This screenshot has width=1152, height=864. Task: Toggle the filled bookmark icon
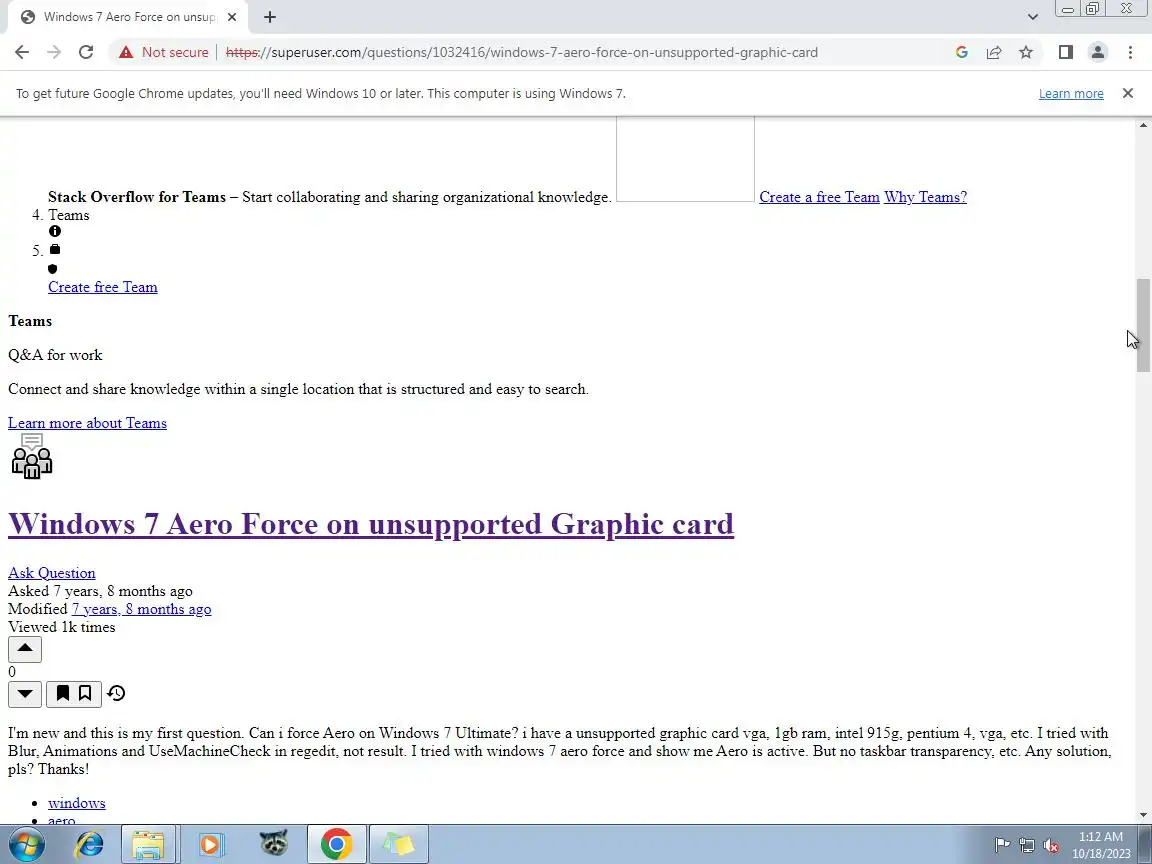[63, 694]
